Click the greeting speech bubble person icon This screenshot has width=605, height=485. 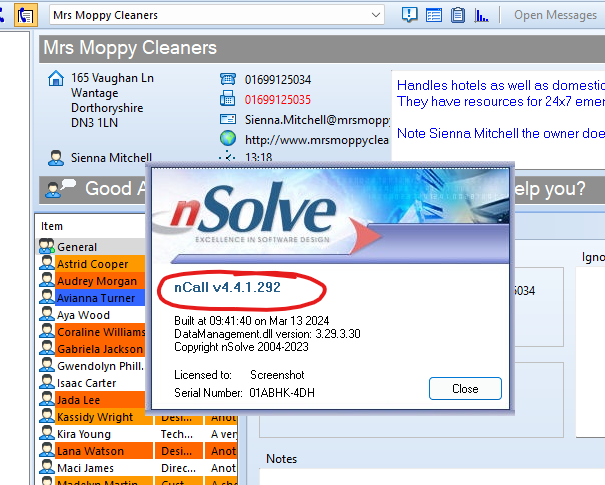tap(60, 188)
